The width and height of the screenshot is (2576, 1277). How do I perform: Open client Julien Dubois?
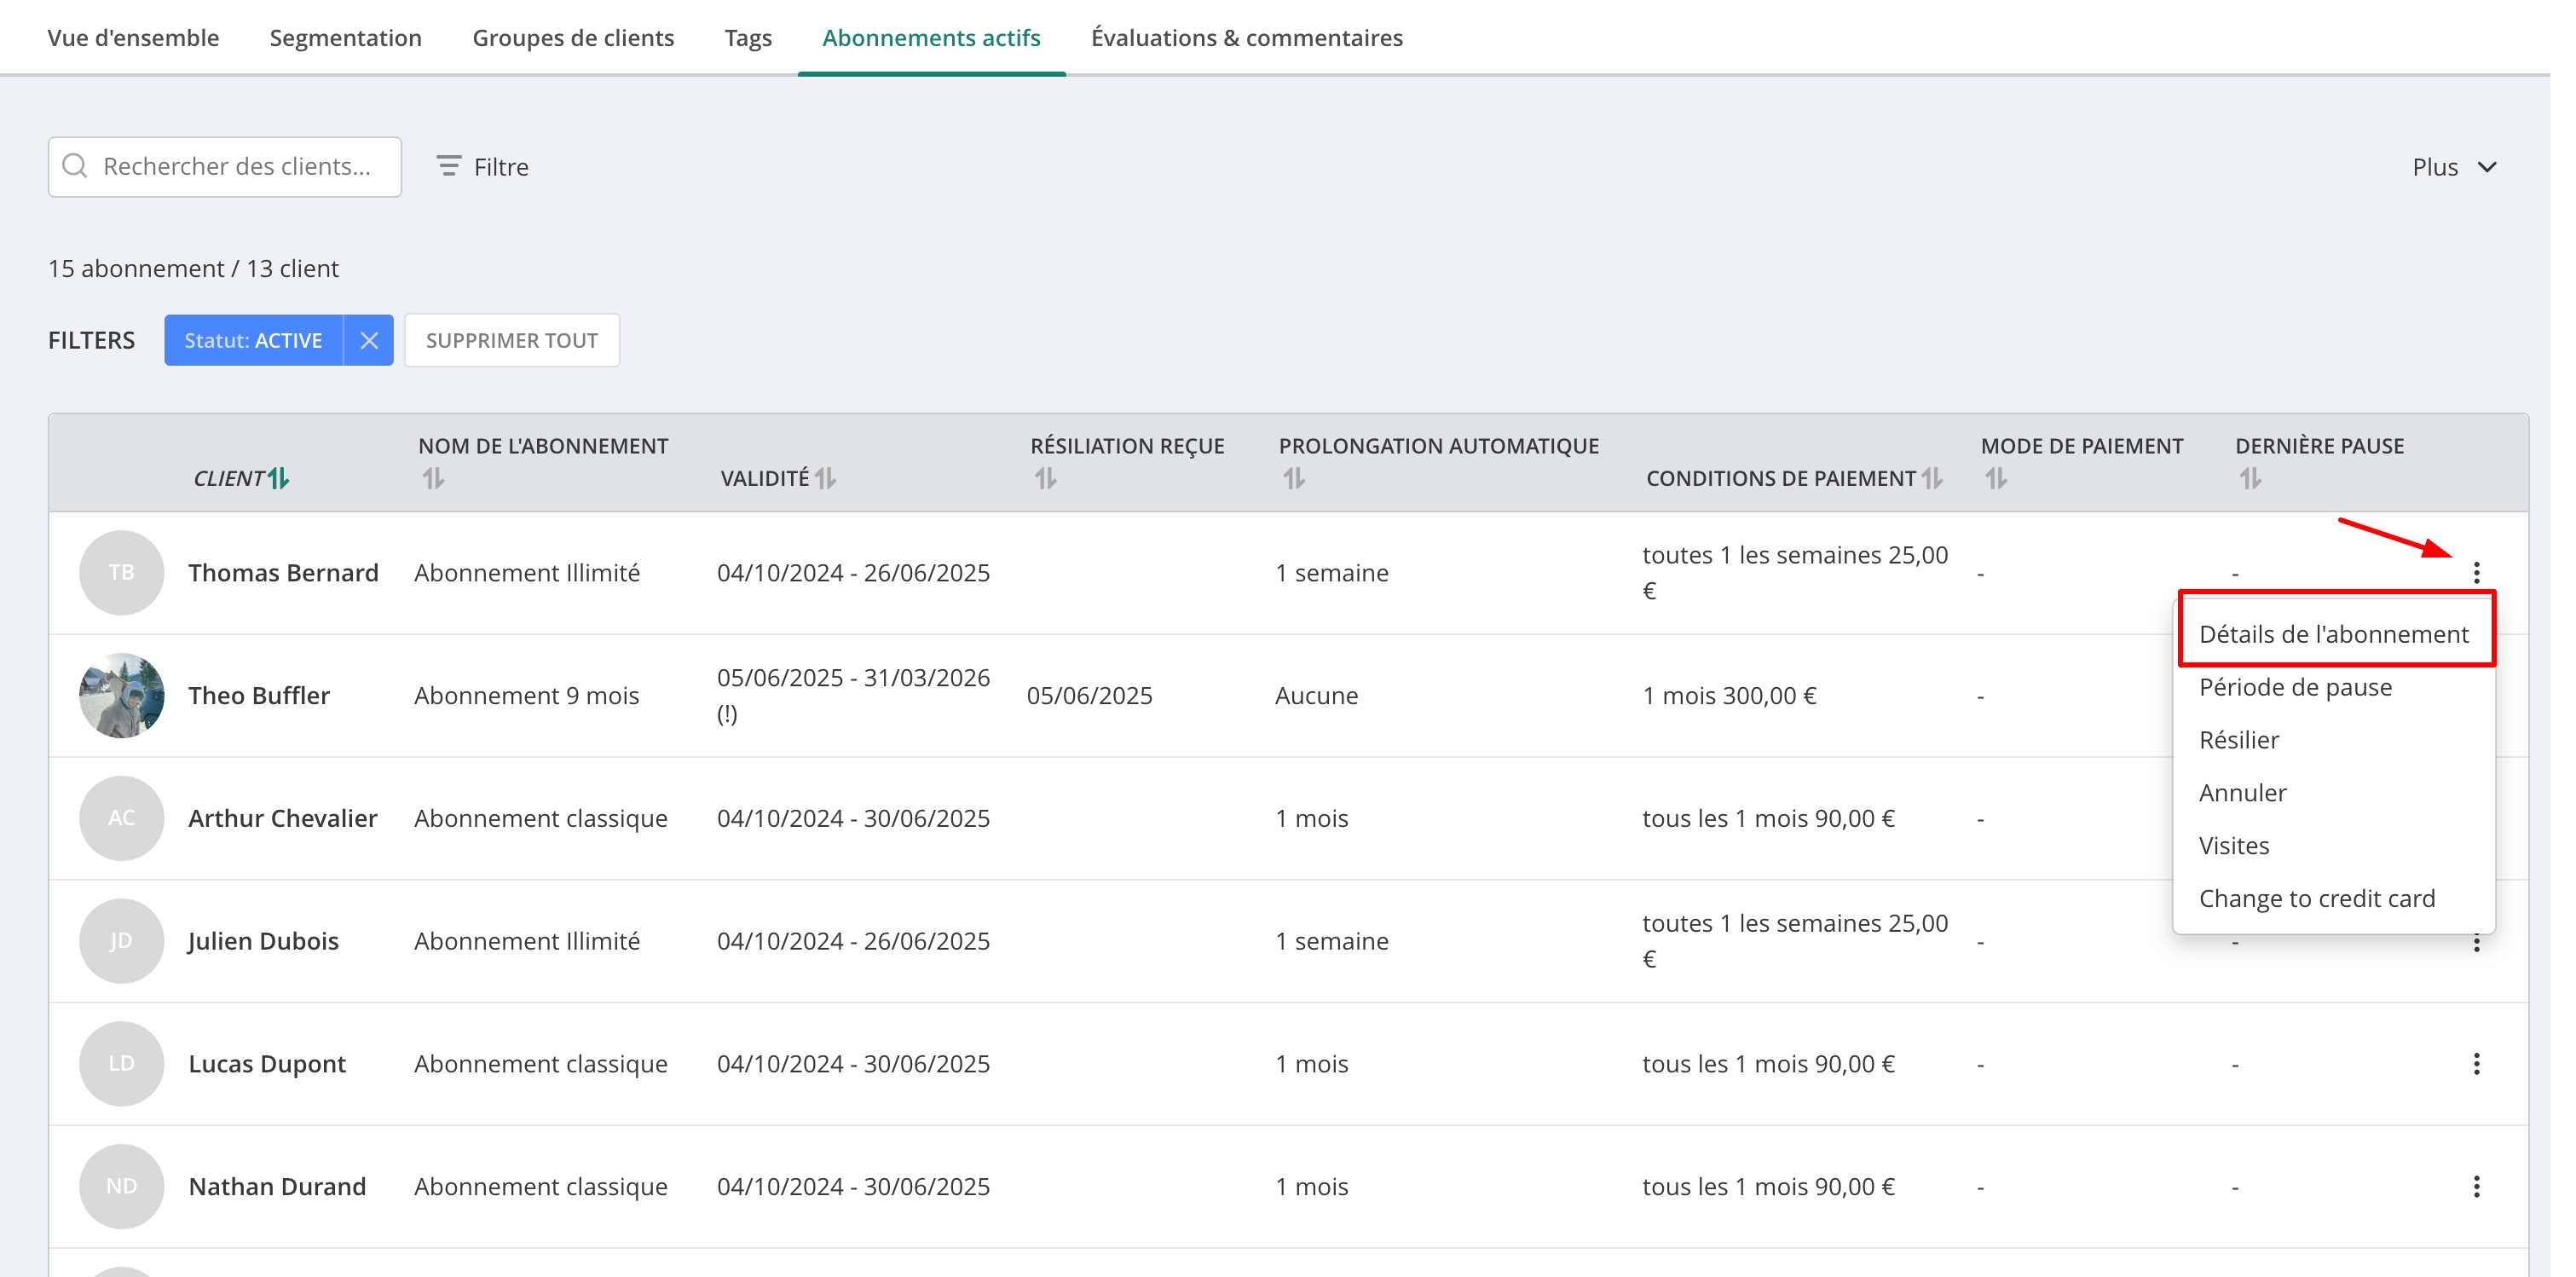tap(263, 942)
